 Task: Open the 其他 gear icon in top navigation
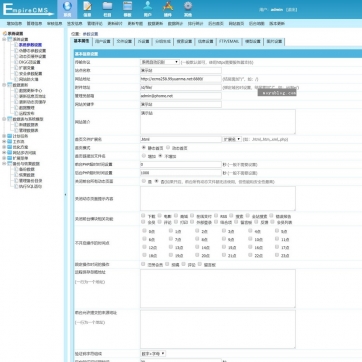coord(188,7)
